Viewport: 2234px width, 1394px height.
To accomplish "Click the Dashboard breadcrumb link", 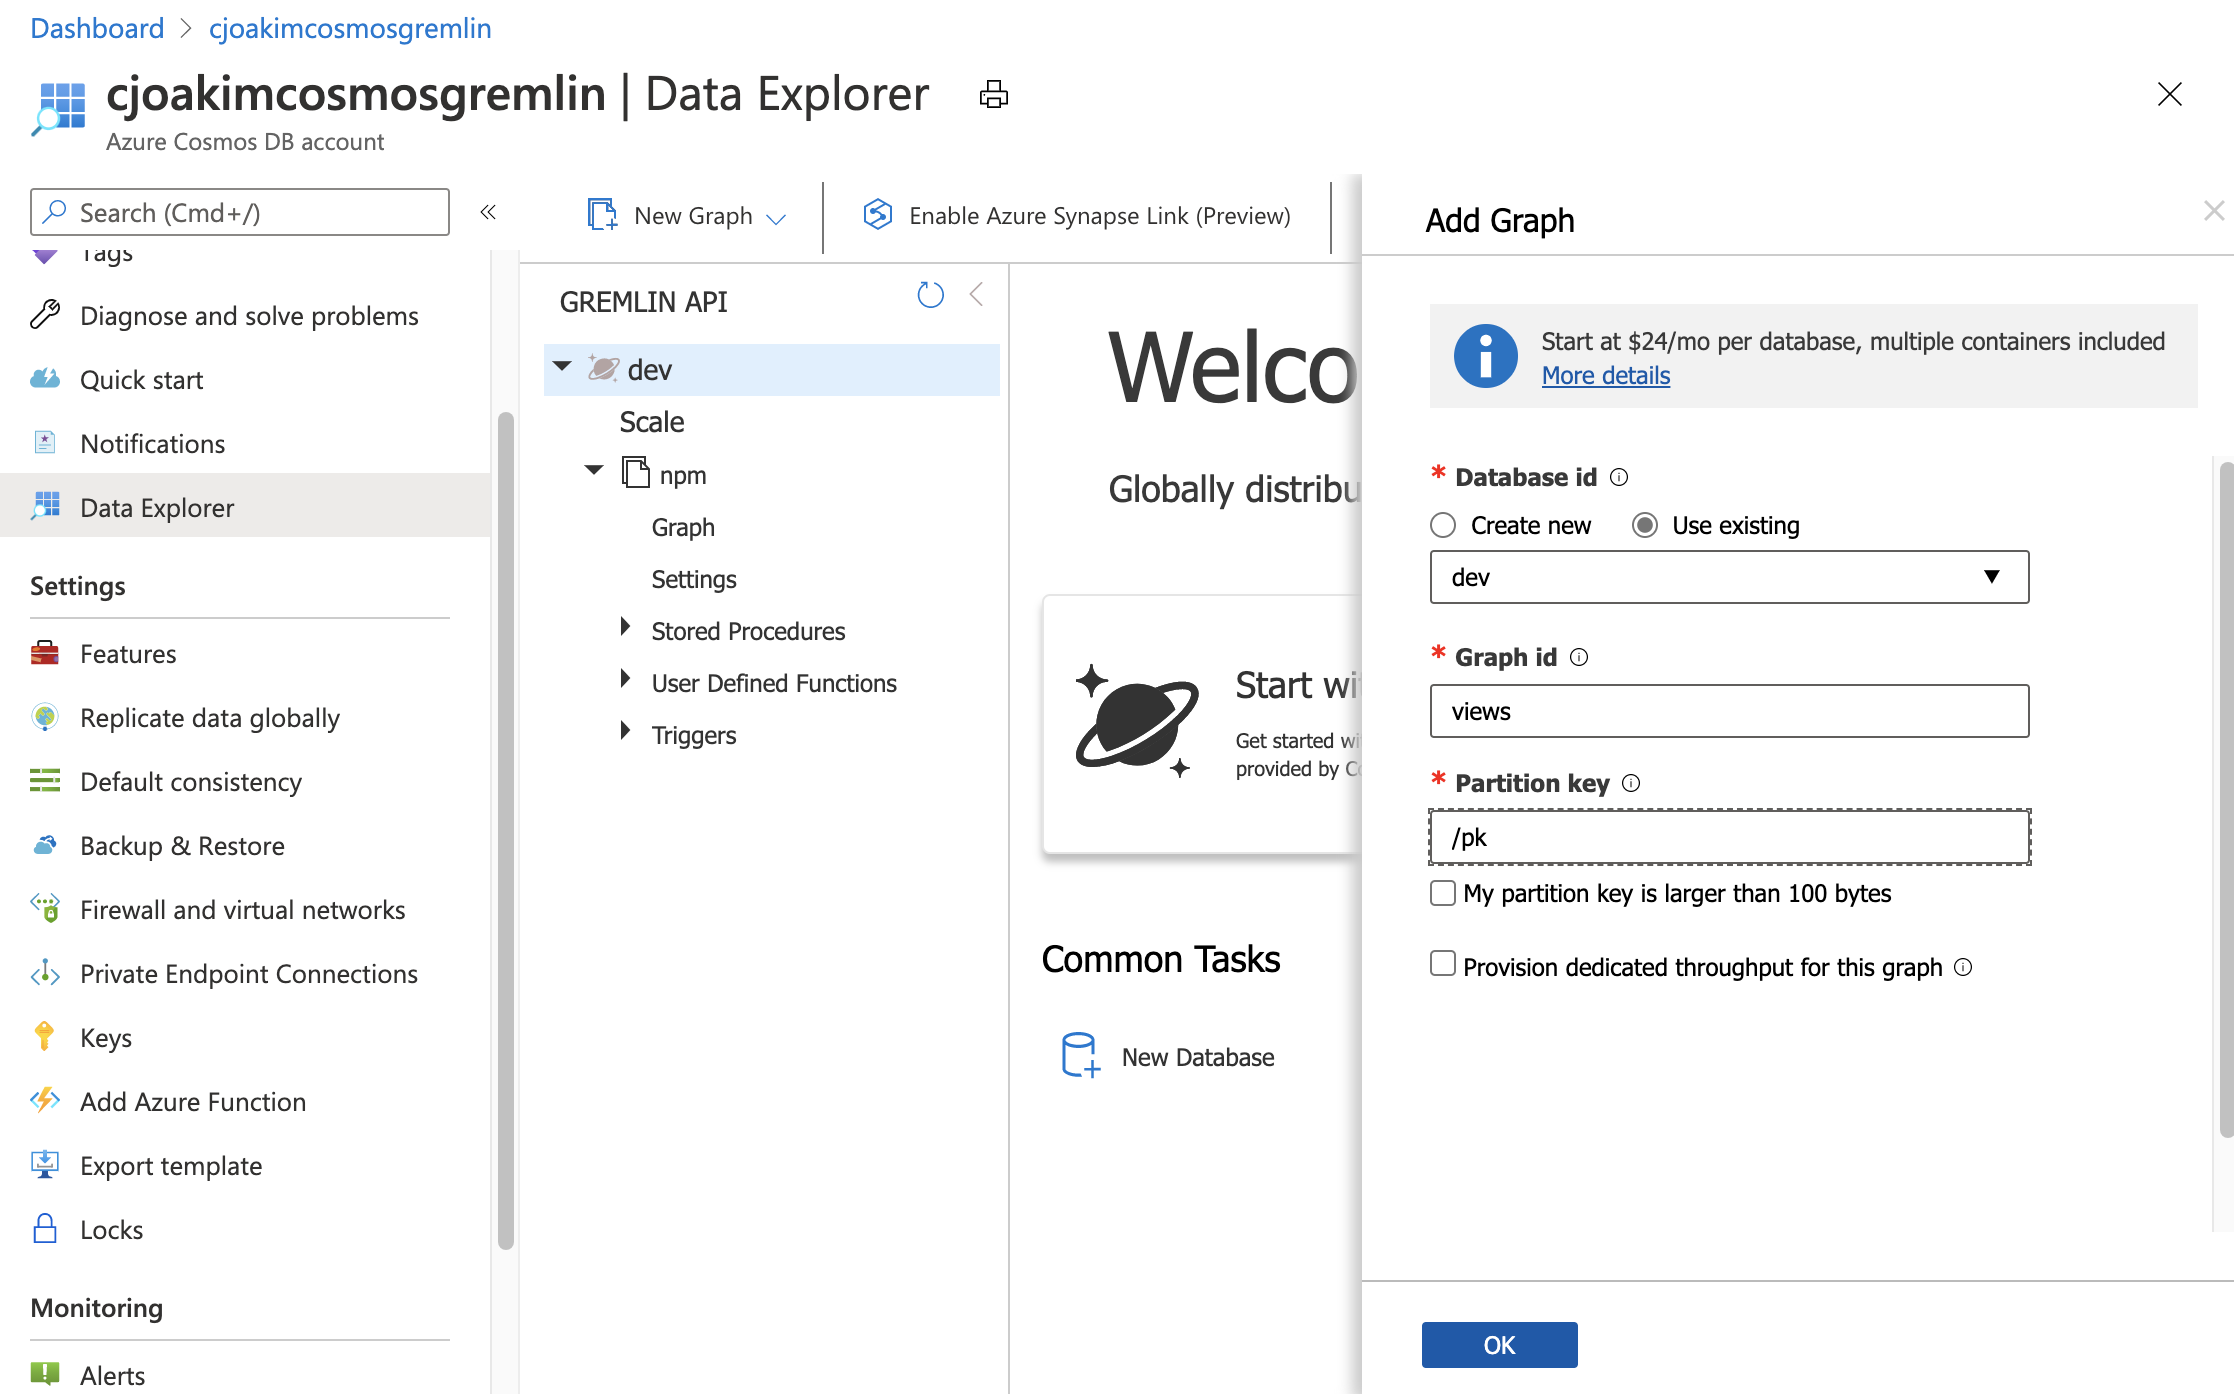I will [97, 28].
